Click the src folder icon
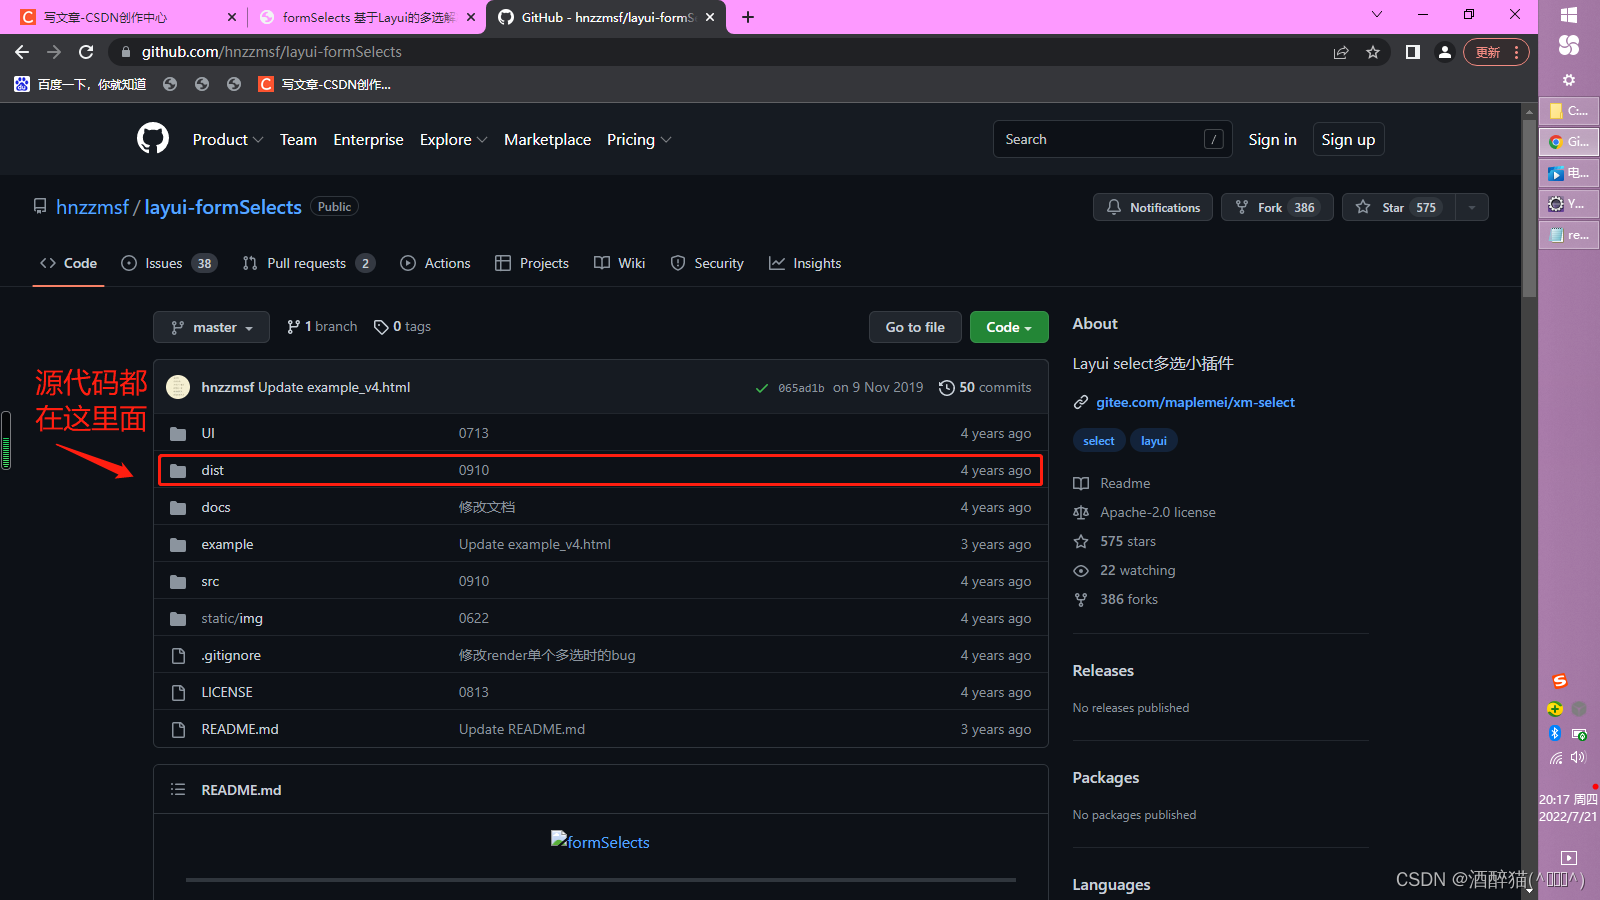Screen dimensions: 1600x900 click(x=178, y=581)
